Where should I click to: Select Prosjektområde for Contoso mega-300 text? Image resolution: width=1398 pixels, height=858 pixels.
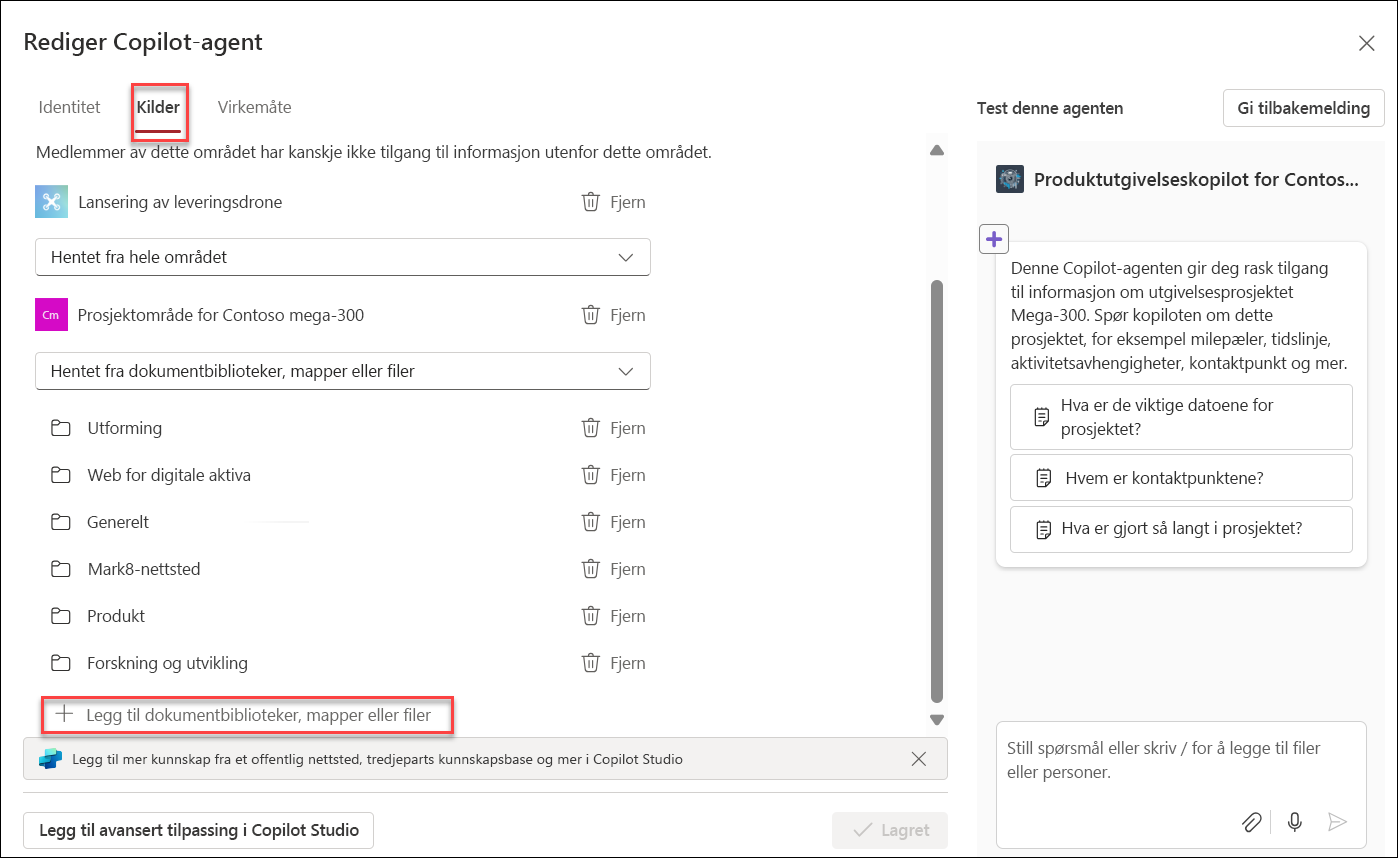tap(221, 315)
